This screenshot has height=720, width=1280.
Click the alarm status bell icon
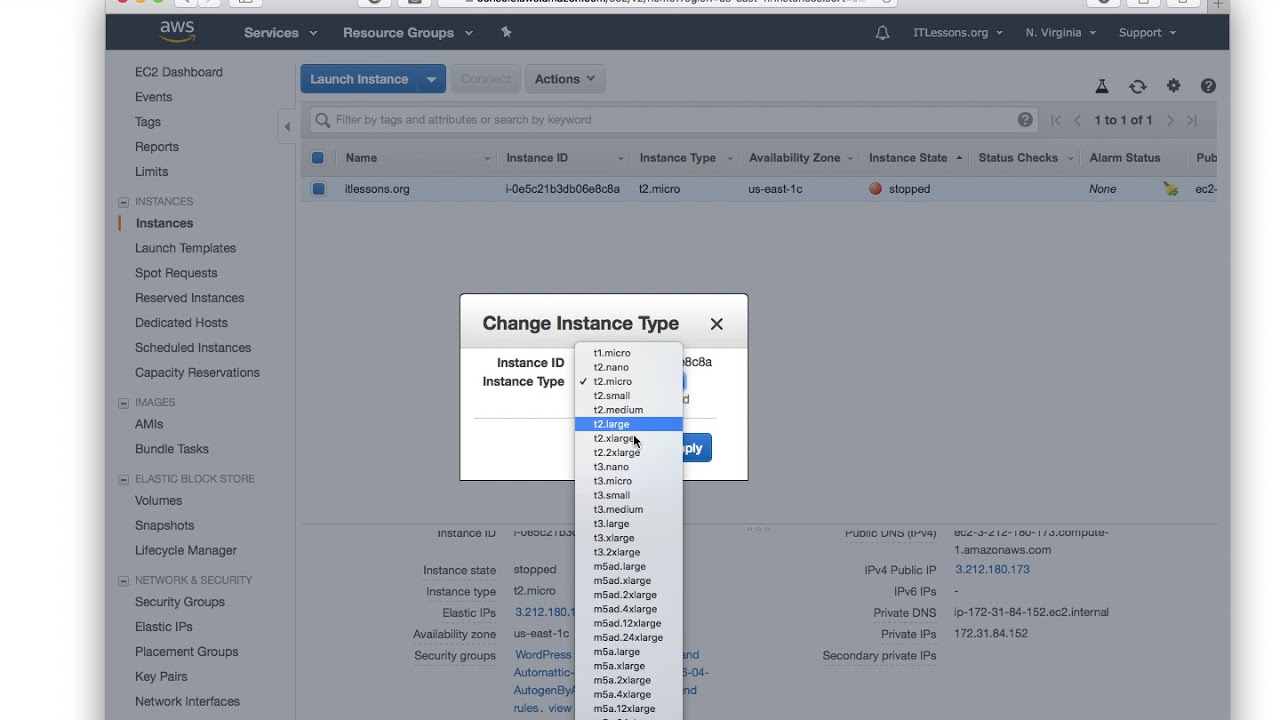pyautogui.click(x=1170, y=189)
